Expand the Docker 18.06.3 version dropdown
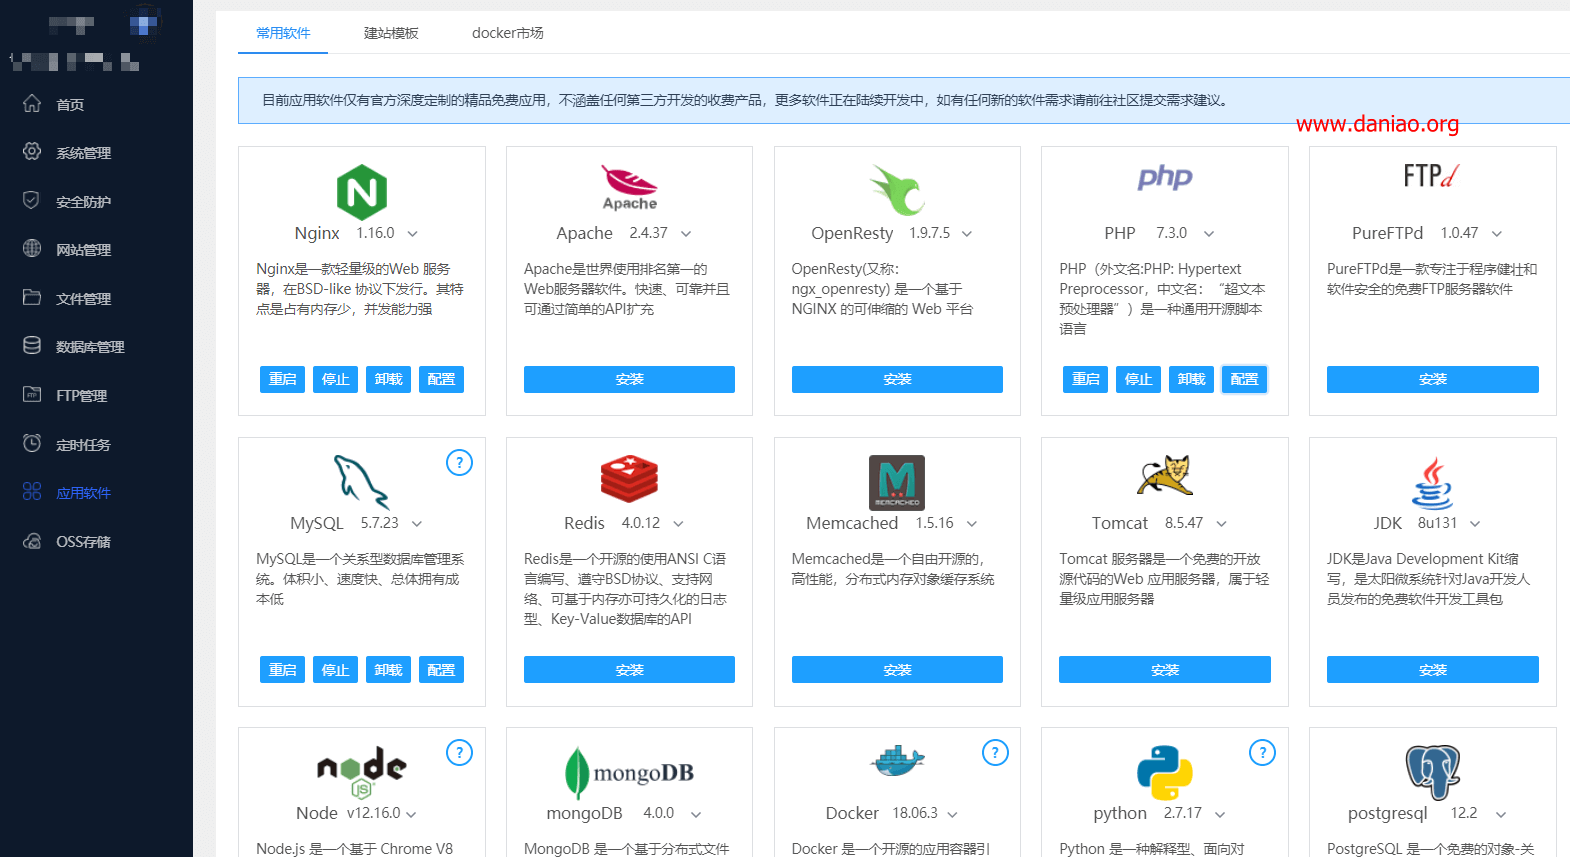The width and height of the screenshot is (1570, 857). click(x=952, y=814)
